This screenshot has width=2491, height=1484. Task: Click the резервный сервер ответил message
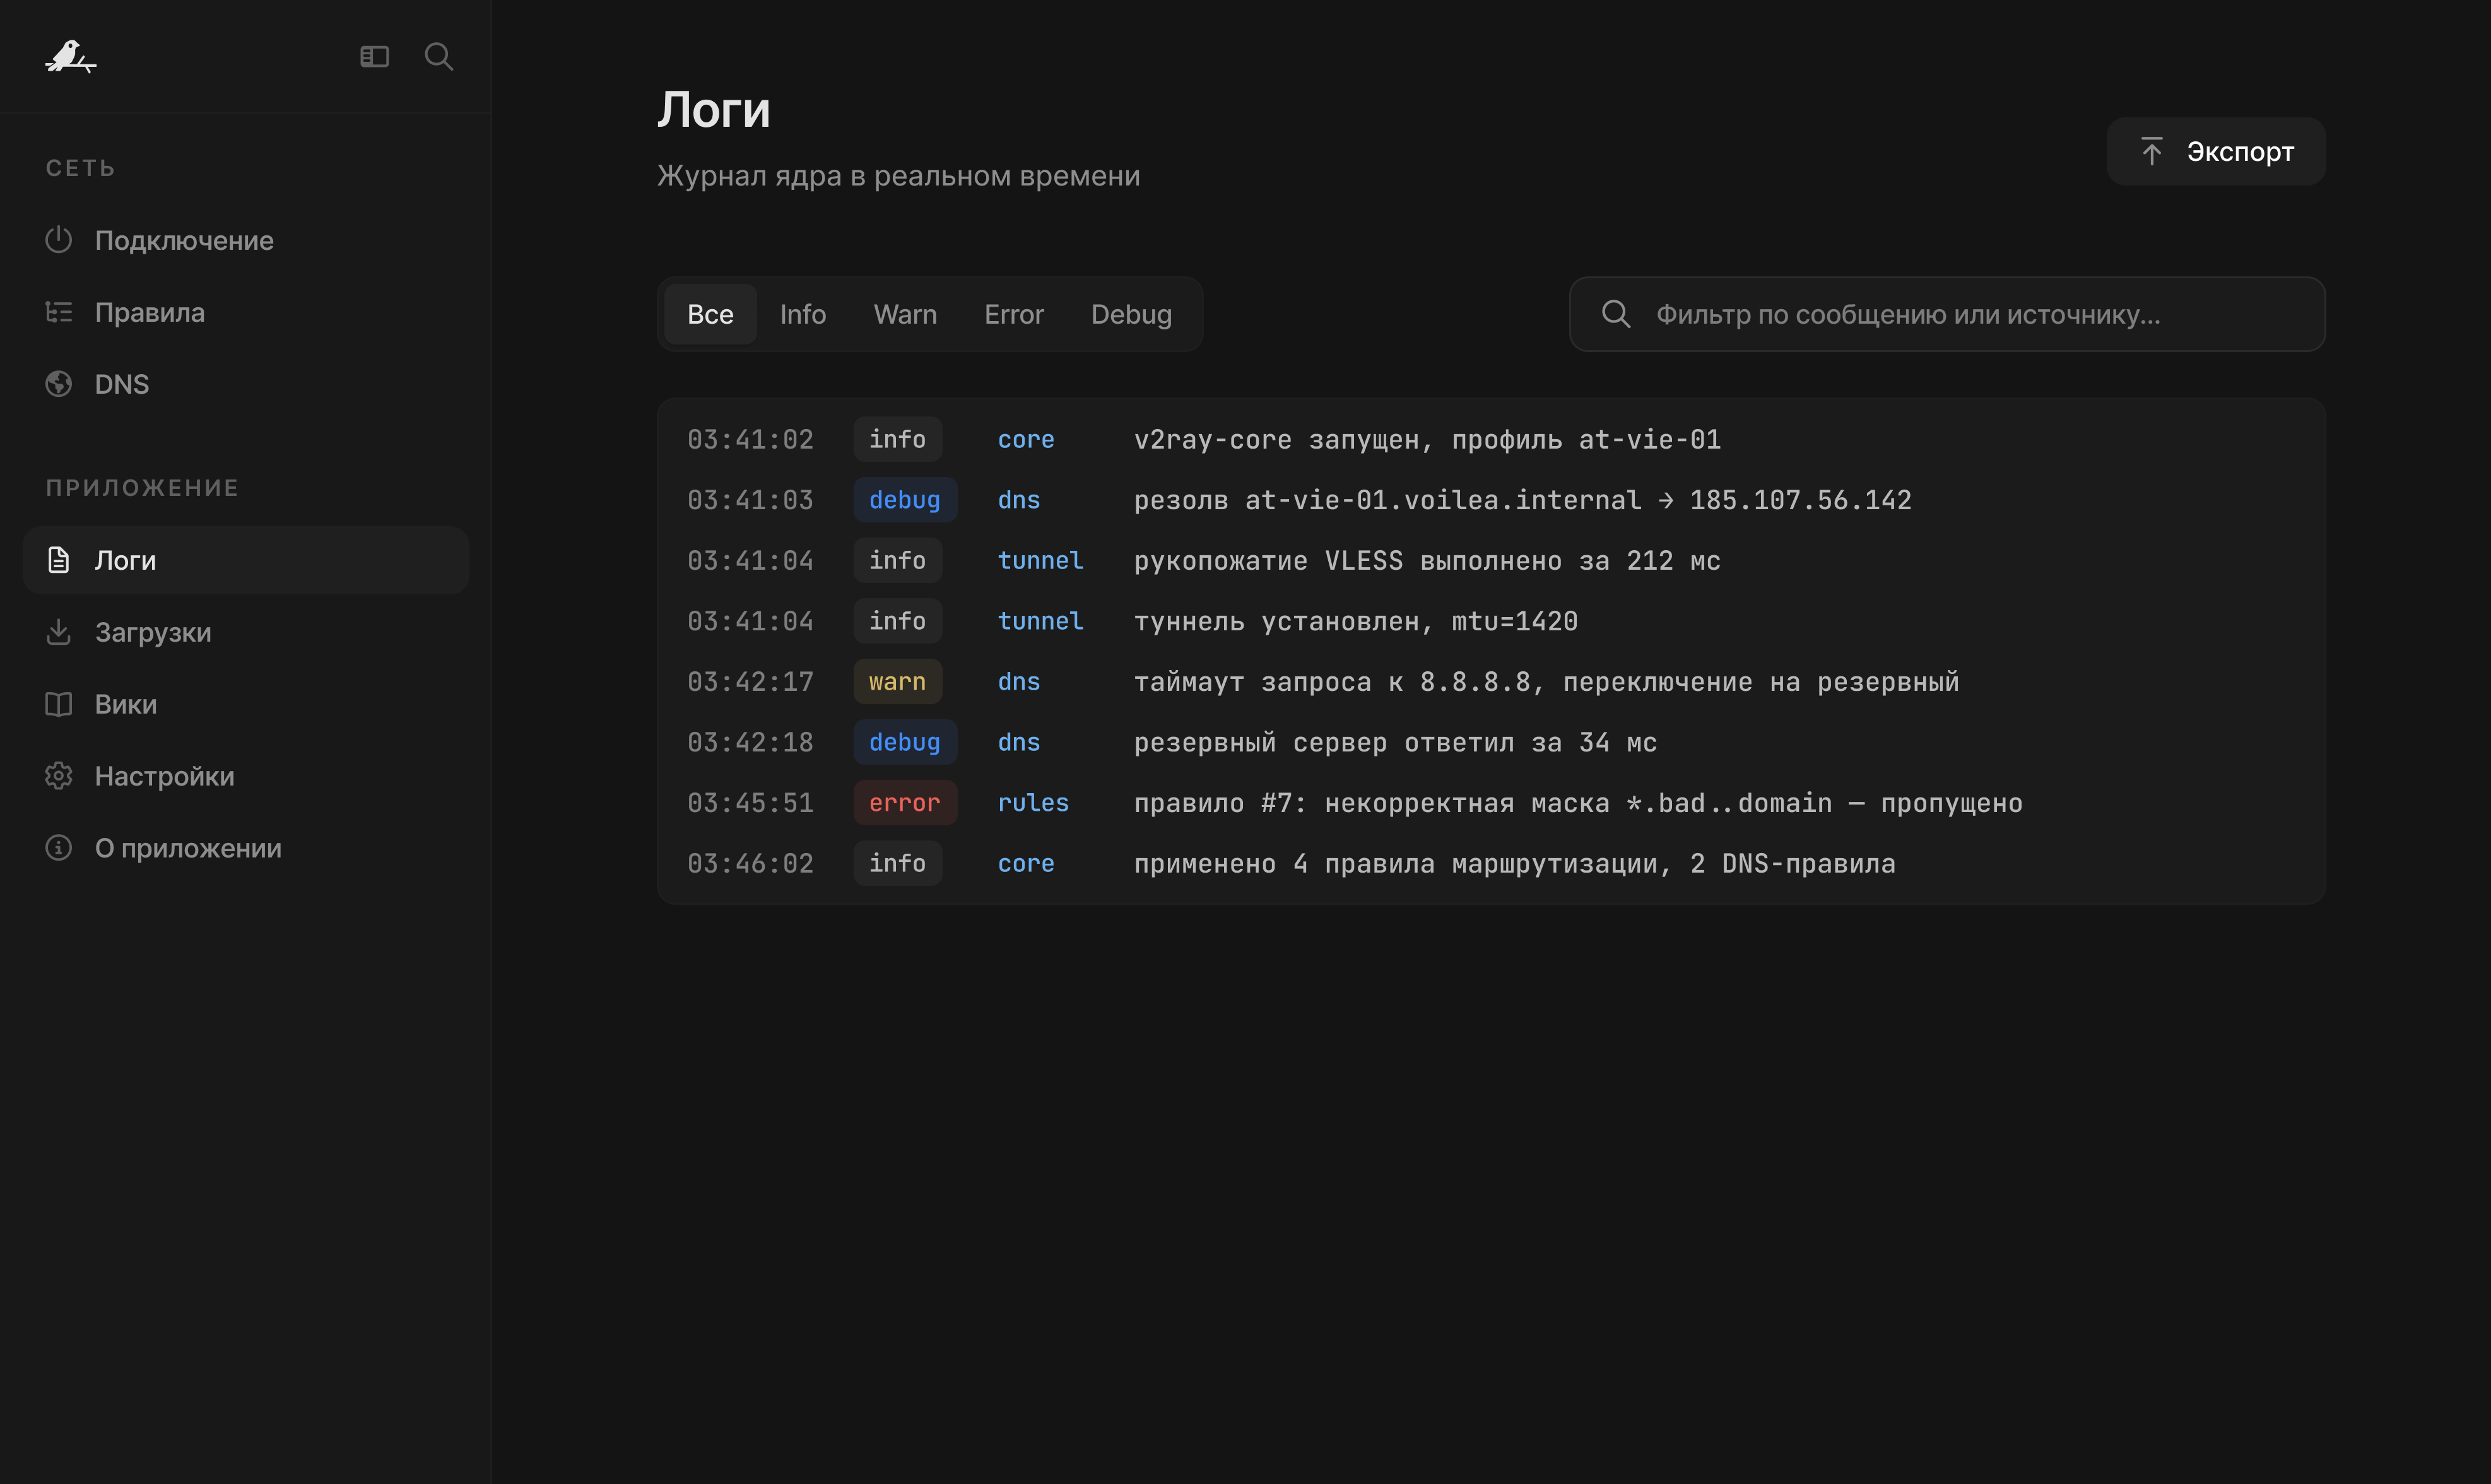[x=1395, y=742]
